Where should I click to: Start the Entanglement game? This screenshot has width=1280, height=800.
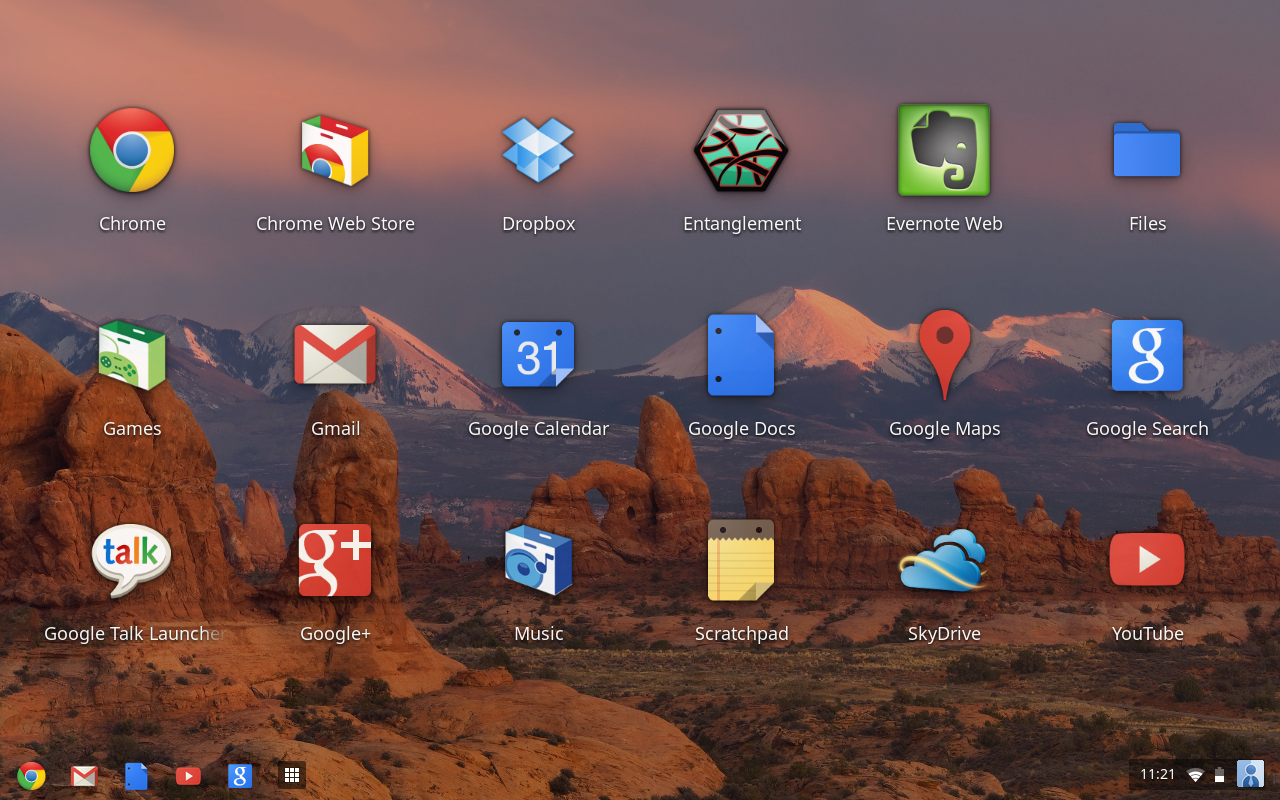(x=741, y=150)
